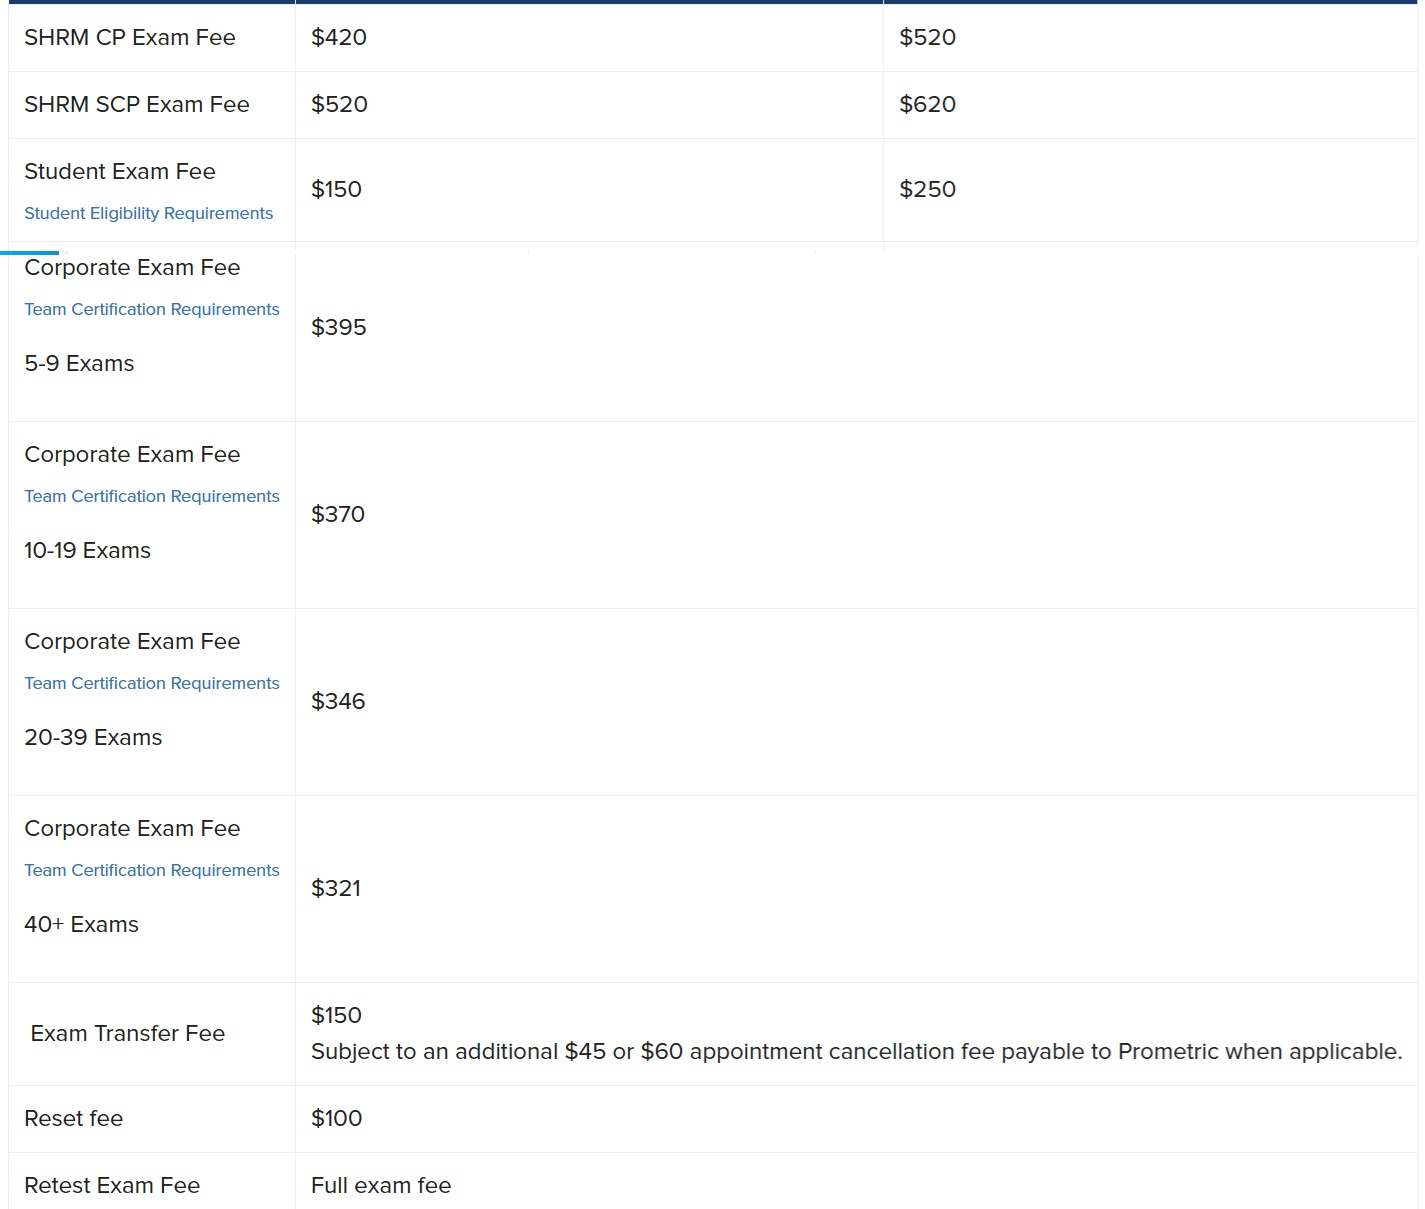
Task: Select $150 in the Student Exam Fee row
Action: point(336,189)
